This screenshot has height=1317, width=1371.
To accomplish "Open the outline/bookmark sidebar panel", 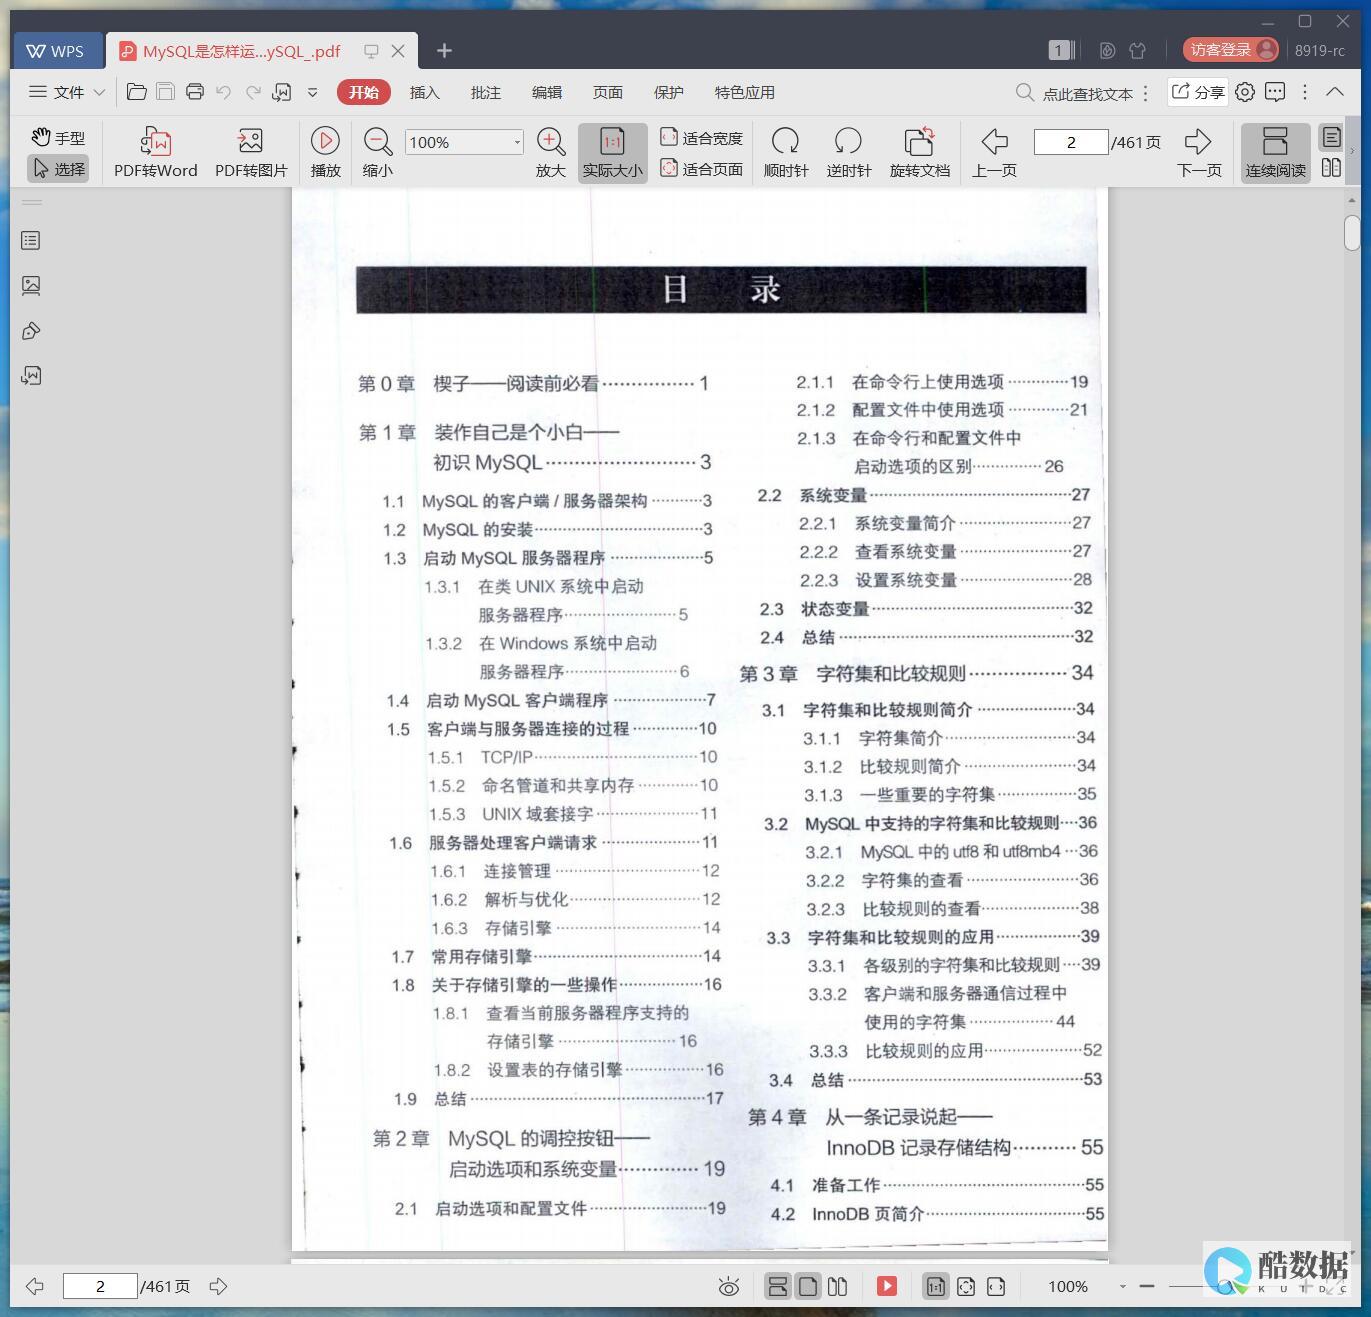I will (x=31, y=240).
